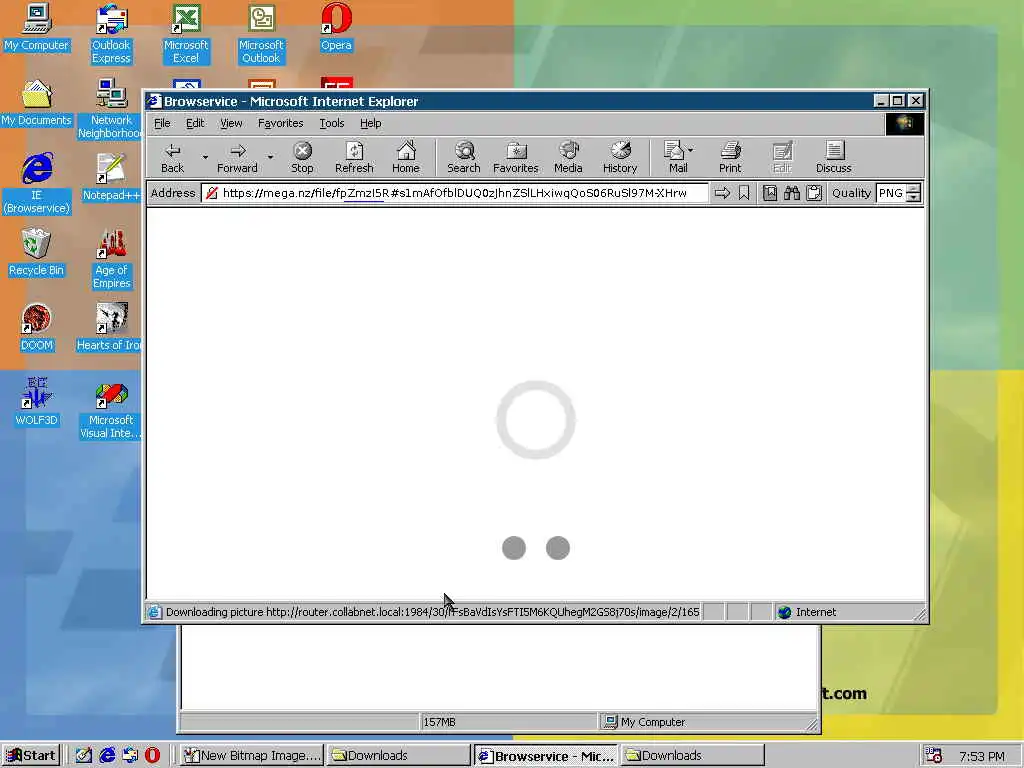Open the Back history dropdown arrow
Screen dimensions: 1024x768
pos(205,157)
